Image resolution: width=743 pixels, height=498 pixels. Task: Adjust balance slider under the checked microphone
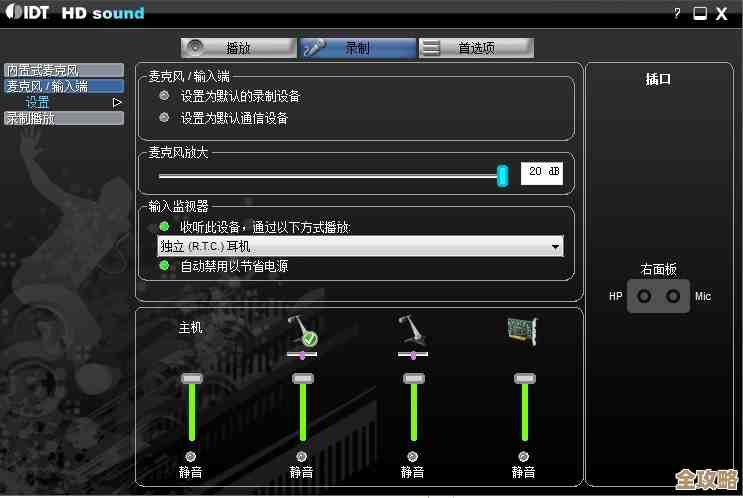pyautogui.click(x=302, y=354)
